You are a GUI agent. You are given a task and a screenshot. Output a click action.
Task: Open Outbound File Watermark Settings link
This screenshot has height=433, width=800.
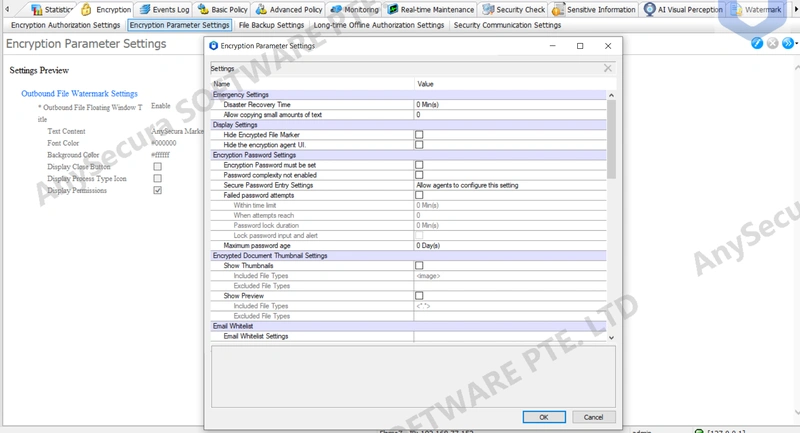79,93
